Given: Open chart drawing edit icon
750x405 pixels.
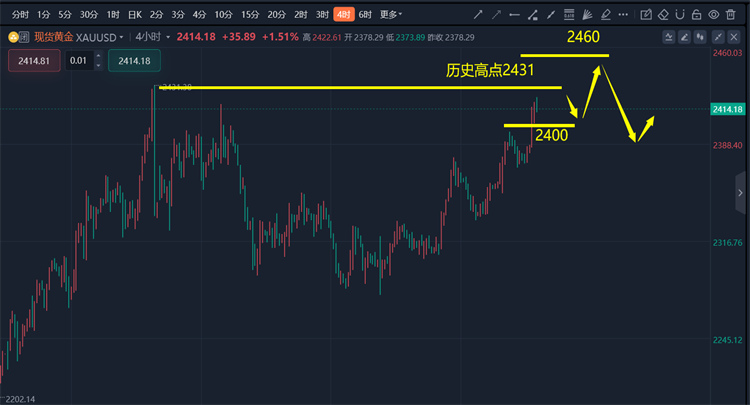Looking at the screenshot, I should 684,37.
